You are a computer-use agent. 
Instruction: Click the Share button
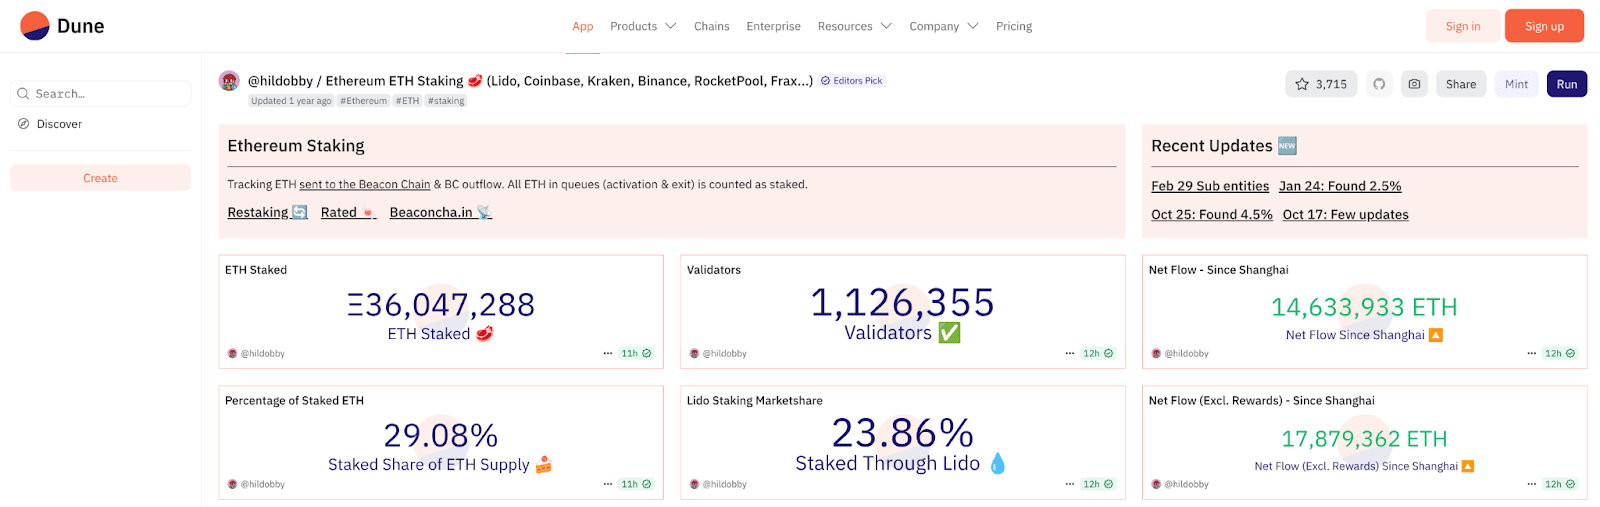coord(1461,84)
